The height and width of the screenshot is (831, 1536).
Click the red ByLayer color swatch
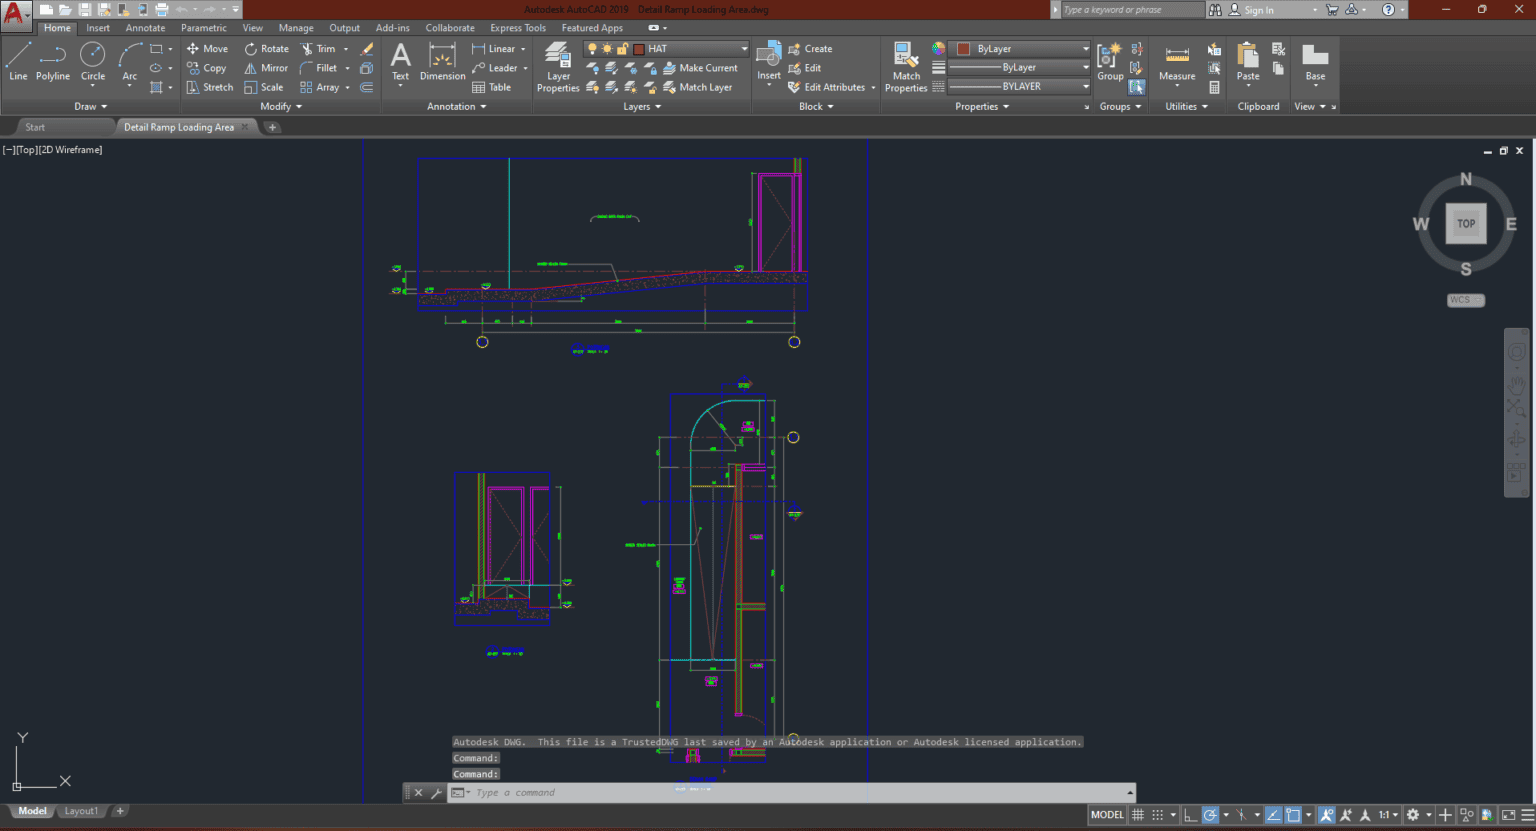tap(960, 48)
